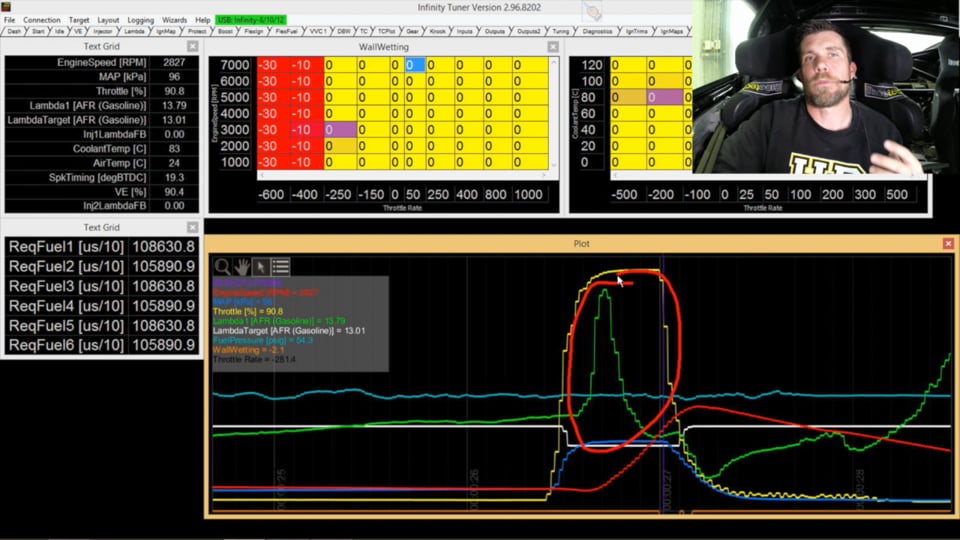Image resolution: width=960 pixels, height=540 pixels.
Task: Switch to the IgnMaps tab
Action: [672, 31]
